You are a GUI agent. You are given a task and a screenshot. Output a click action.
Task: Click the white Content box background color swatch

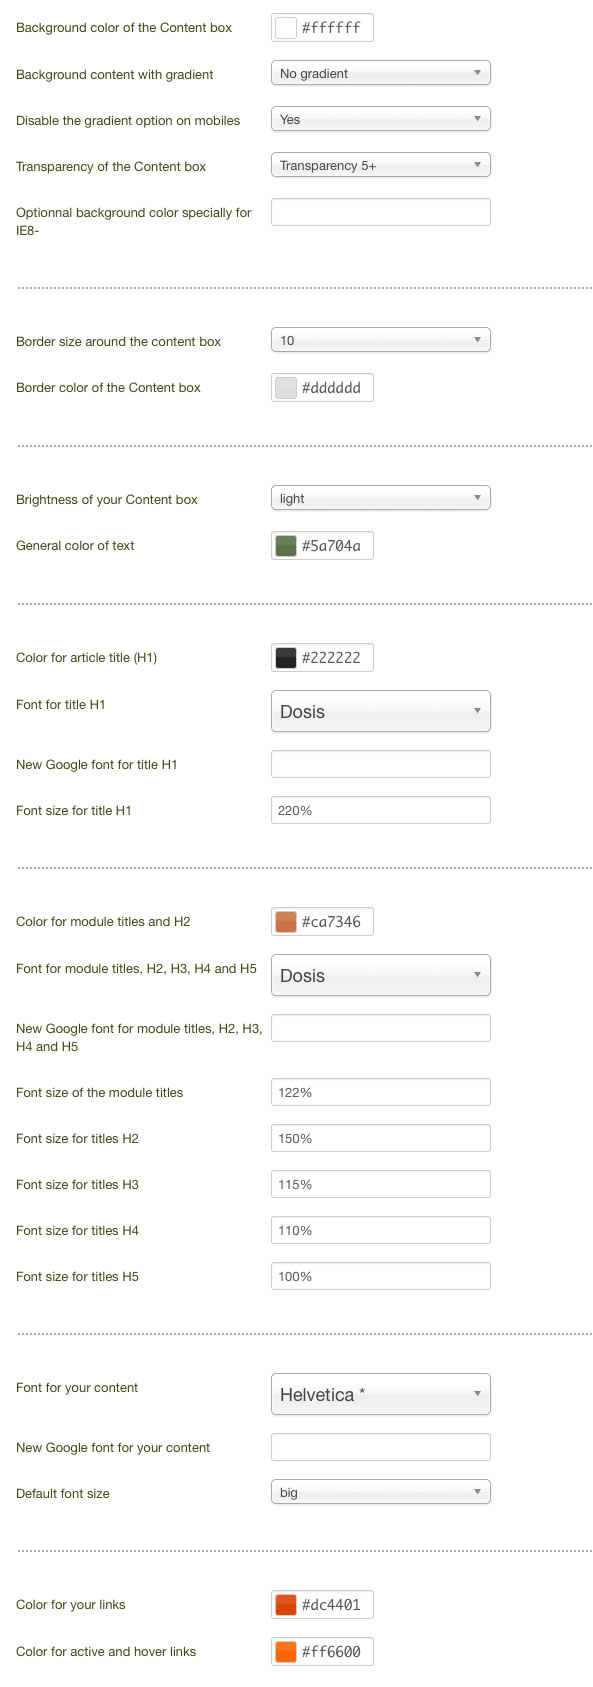click(286, 28)
